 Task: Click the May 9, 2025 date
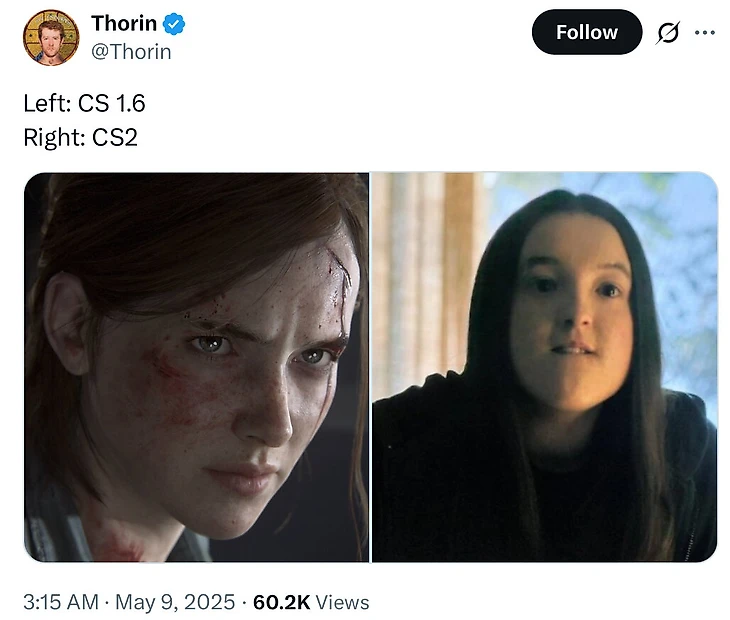coord(175,602)
